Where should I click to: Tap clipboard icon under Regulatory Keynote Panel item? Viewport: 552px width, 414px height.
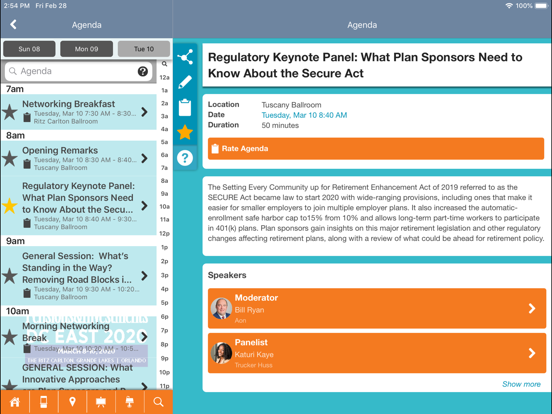27,223
